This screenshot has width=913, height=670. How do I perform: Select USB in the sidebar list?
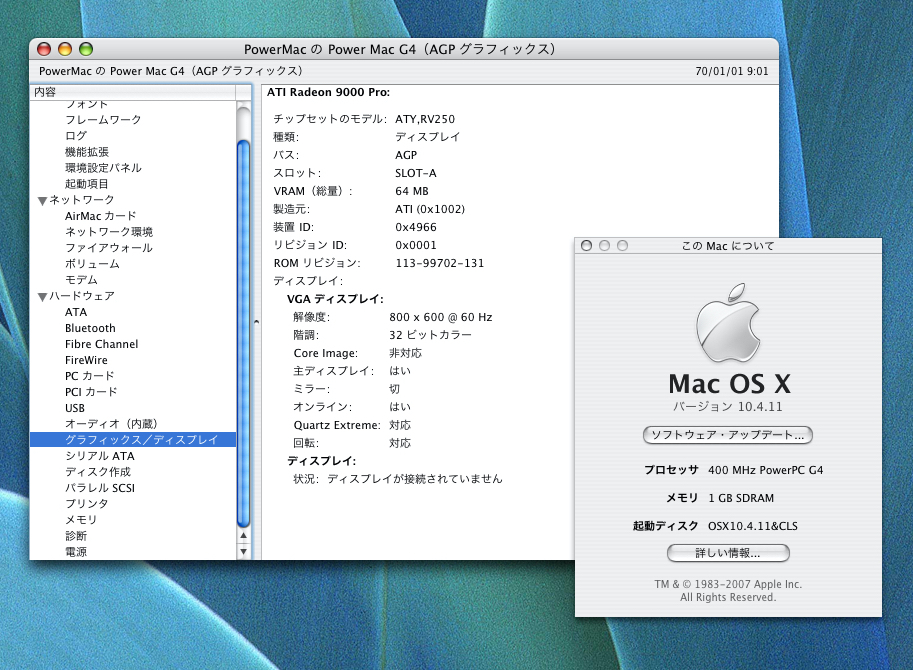(75, 408)
